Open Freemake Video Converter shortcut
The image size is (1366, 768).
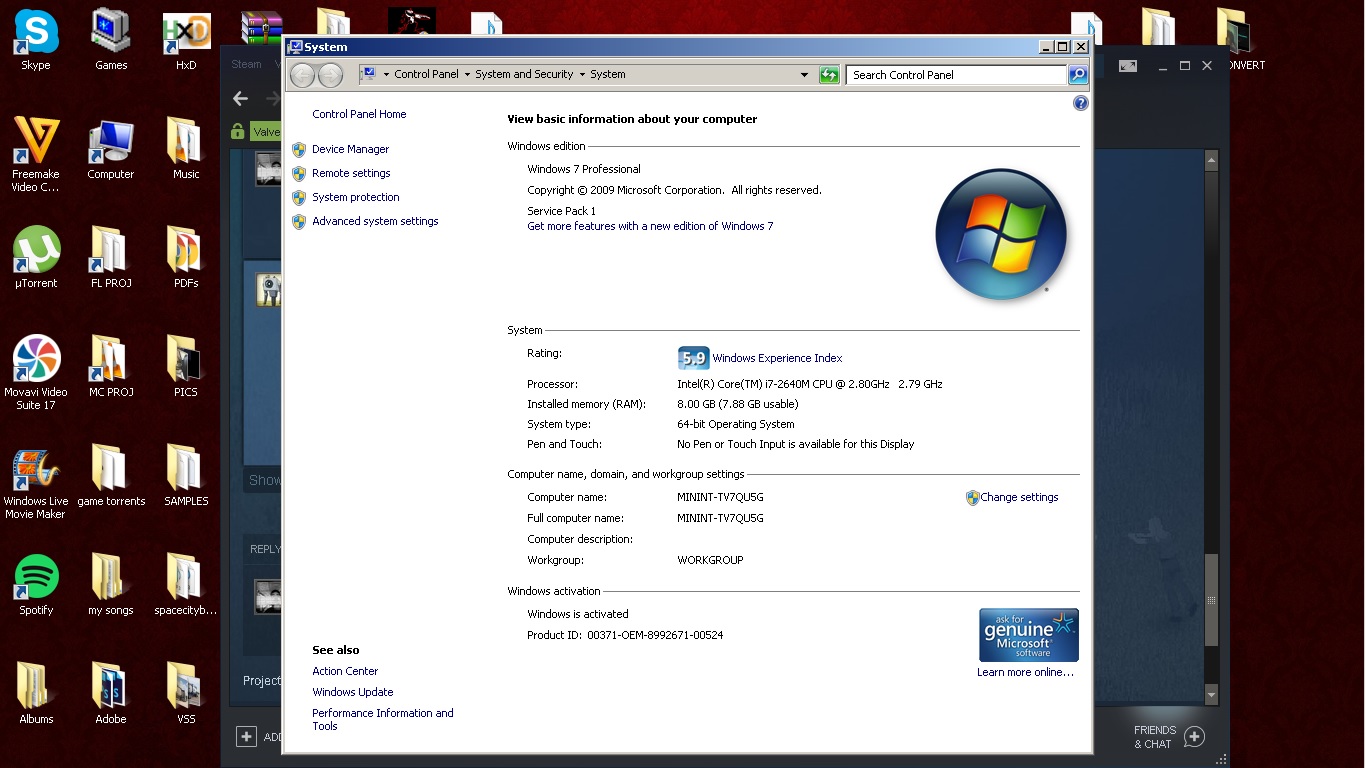36,153
